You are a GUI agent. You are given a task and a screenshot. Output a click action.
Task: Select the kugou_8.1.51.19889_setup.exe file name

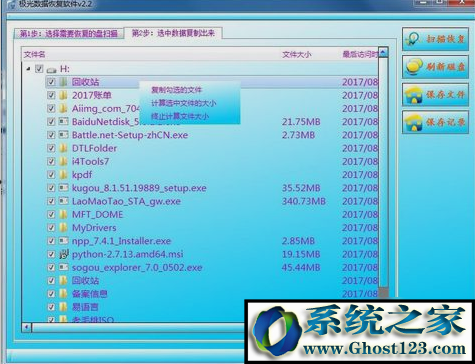pyautogui.click(x=139, y=188)
